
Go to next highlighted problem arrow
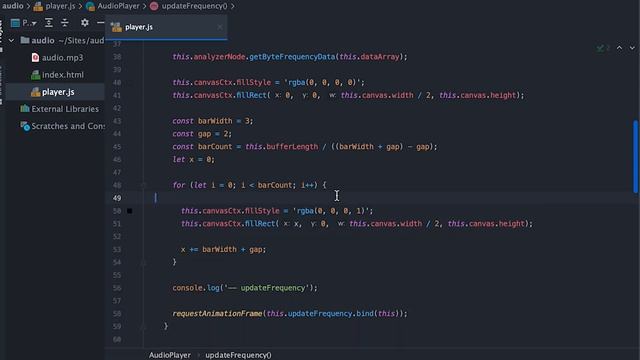coord(632,48)
